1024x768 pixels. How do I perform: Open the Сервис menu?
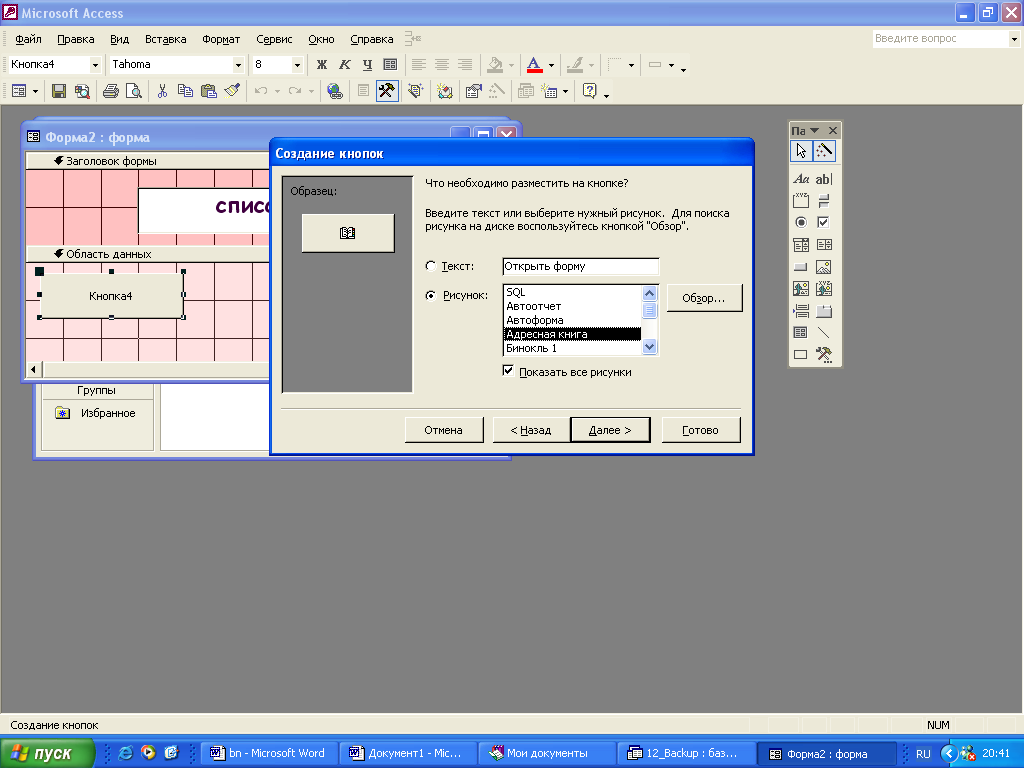[x=274, y=39]
